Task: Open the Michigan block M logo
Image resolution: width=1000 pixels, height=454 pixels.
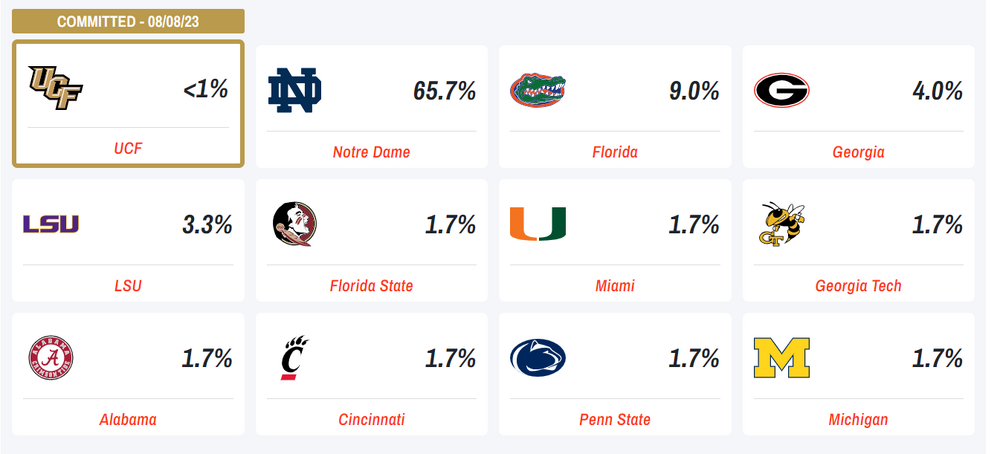Action: coord(782,357)
